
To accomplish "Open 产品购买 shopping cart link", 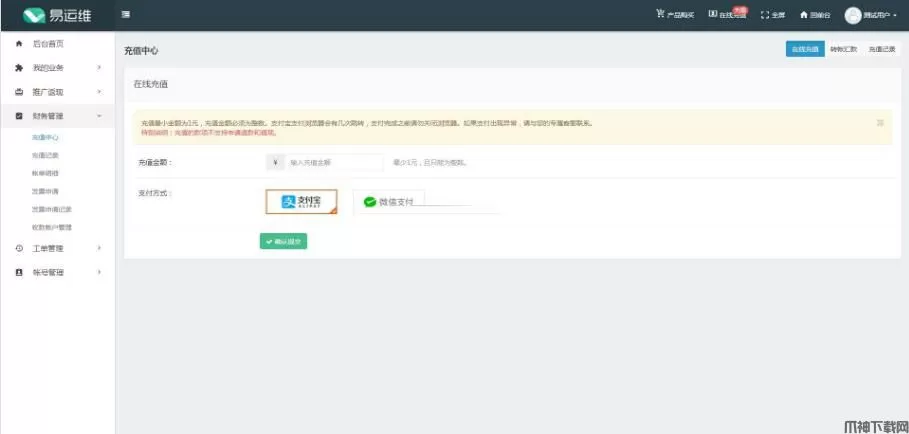I will click(x=675, y=15).
